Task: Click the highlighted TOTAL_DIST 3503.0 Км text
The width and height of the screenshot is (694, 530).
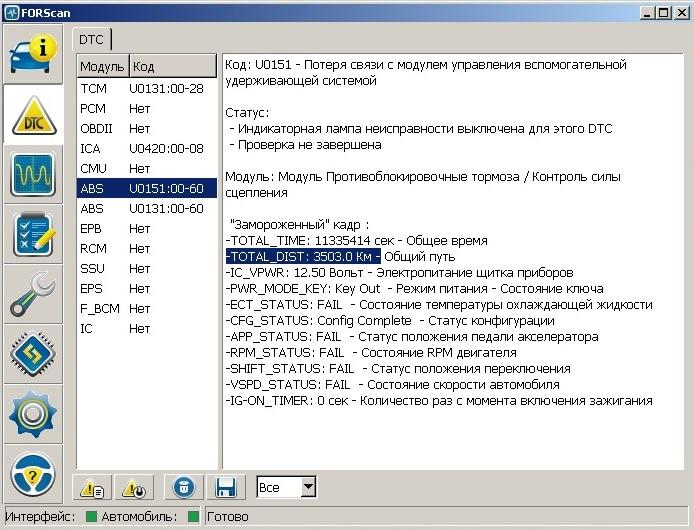Action: 303,256
